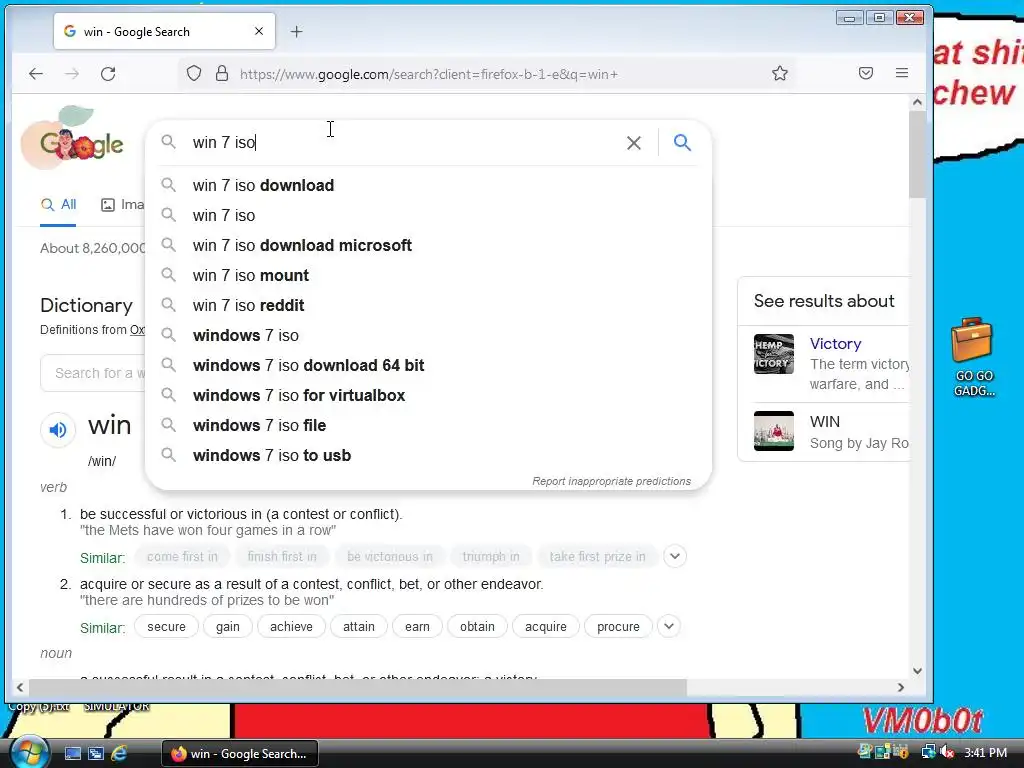
Task: Expand more similar words for first definition
Action: 675,556
